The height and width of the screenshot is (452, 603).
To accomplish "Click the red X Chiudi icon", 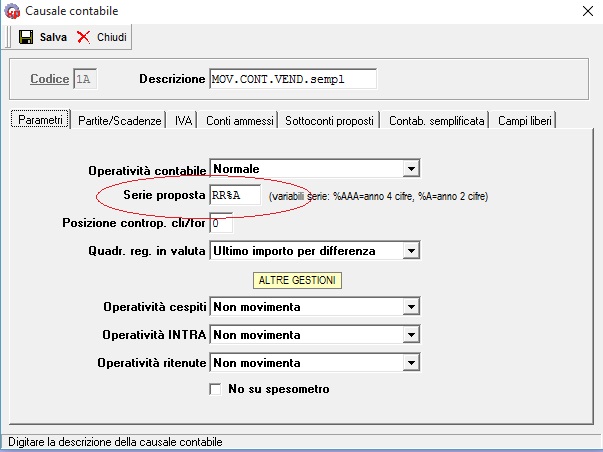I will pos(83,37).
